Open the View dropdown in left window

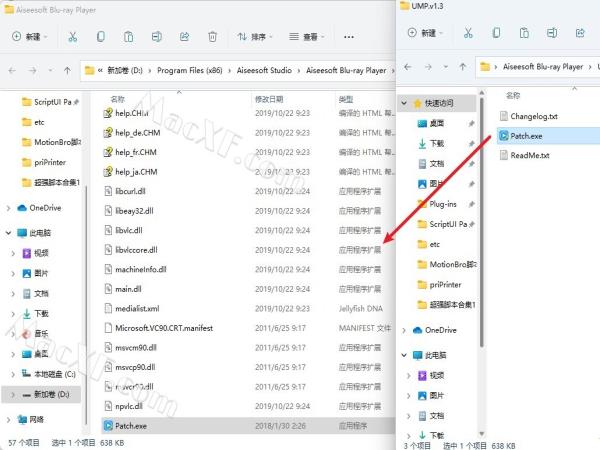(307, 37)
